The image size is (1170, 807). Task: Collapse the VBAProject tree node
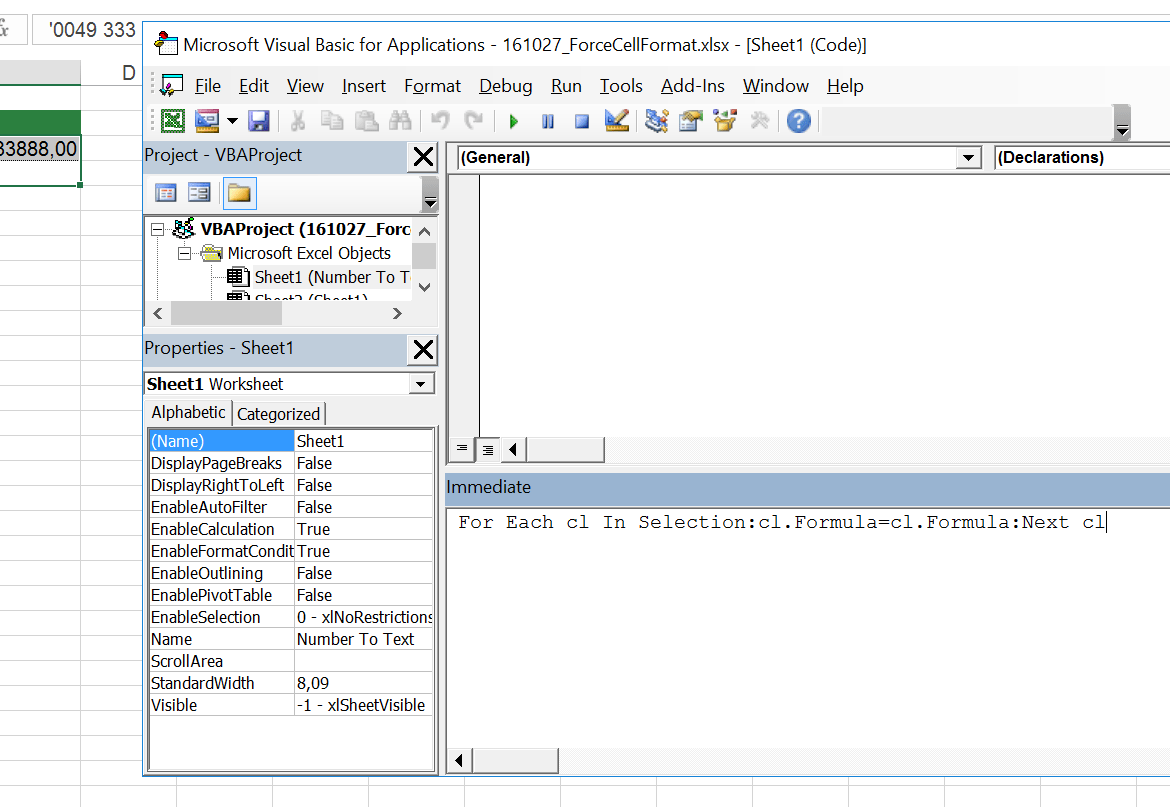click(x=157, y=229)
